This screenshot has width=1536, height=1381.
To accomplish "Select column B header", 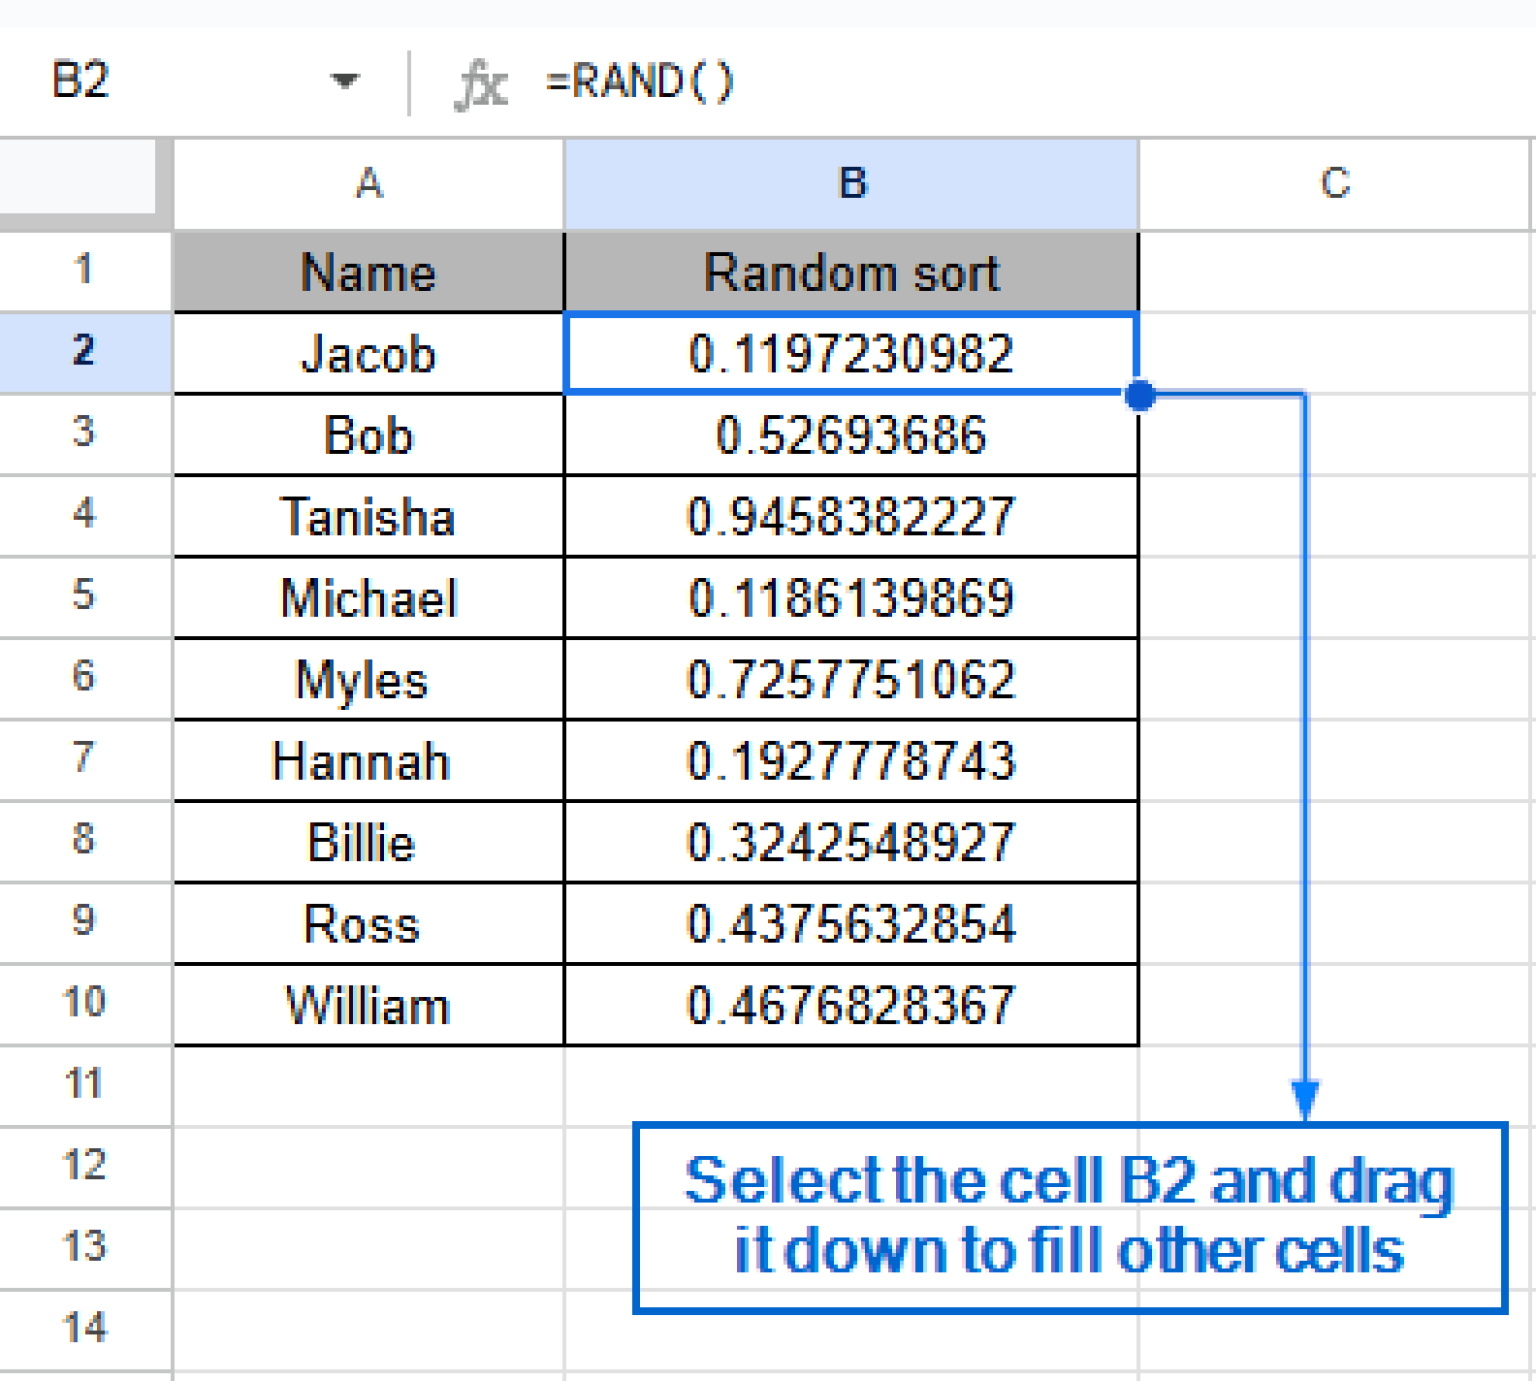I will pos(851,183).
